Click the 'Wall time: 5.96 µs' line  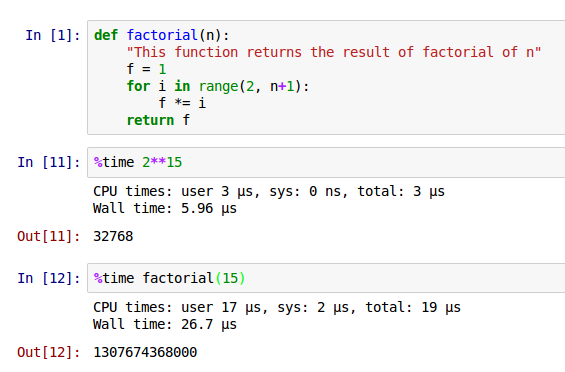165,208
